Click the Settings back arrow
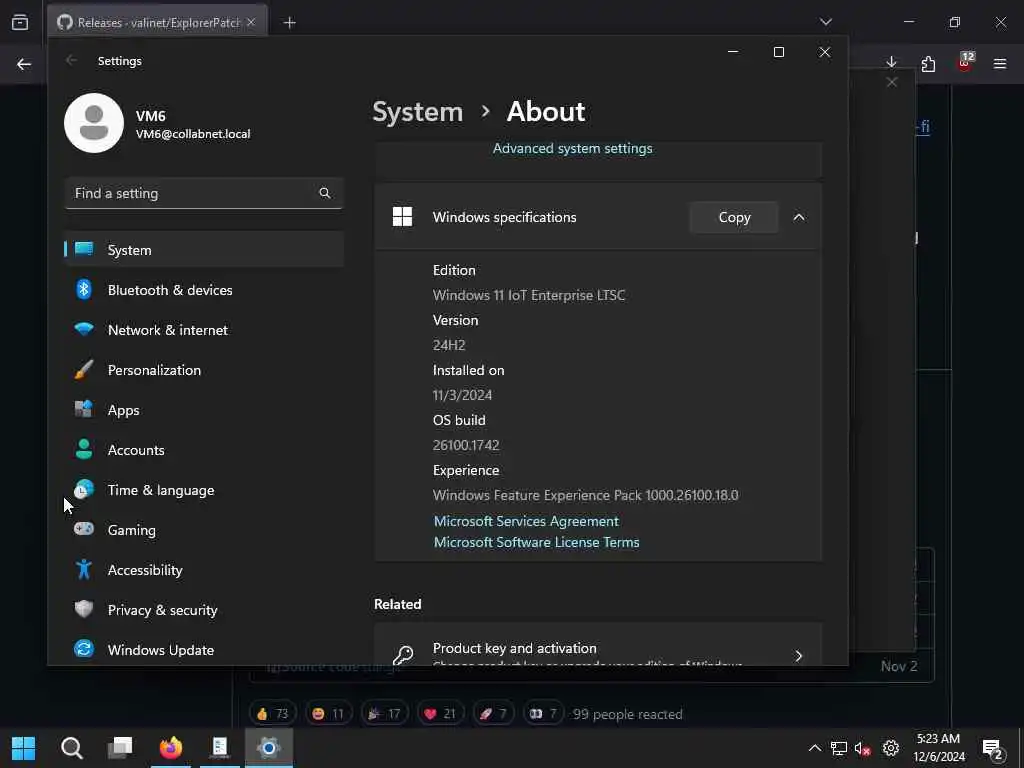The image size is (1024, 768). [71, 60]
